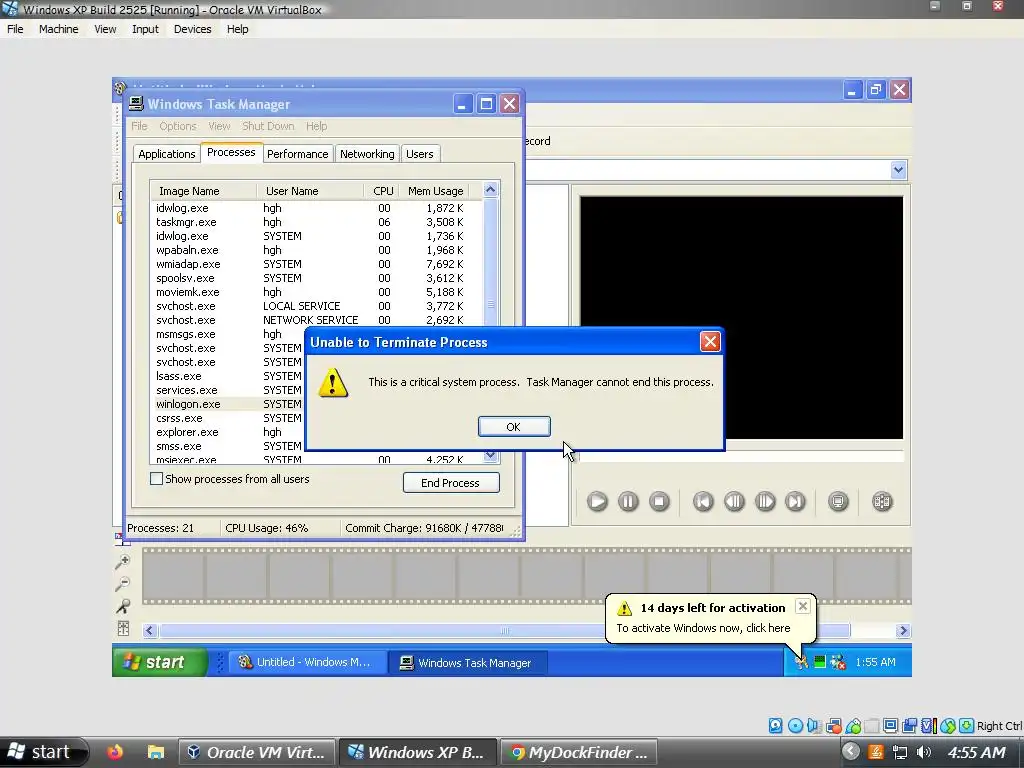Click the Full Screen preview icon
The image size is (1024, 768).
(x=838, y=502)
